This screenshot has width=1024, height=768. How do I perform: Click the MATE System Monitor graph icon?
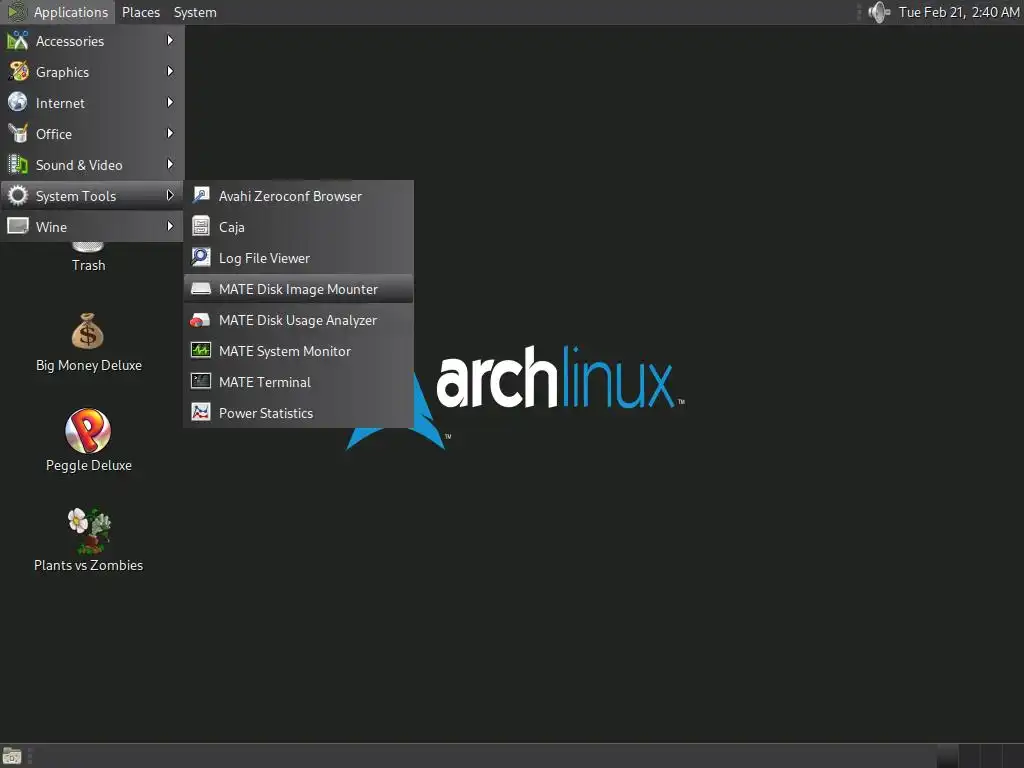click(200, 351)
